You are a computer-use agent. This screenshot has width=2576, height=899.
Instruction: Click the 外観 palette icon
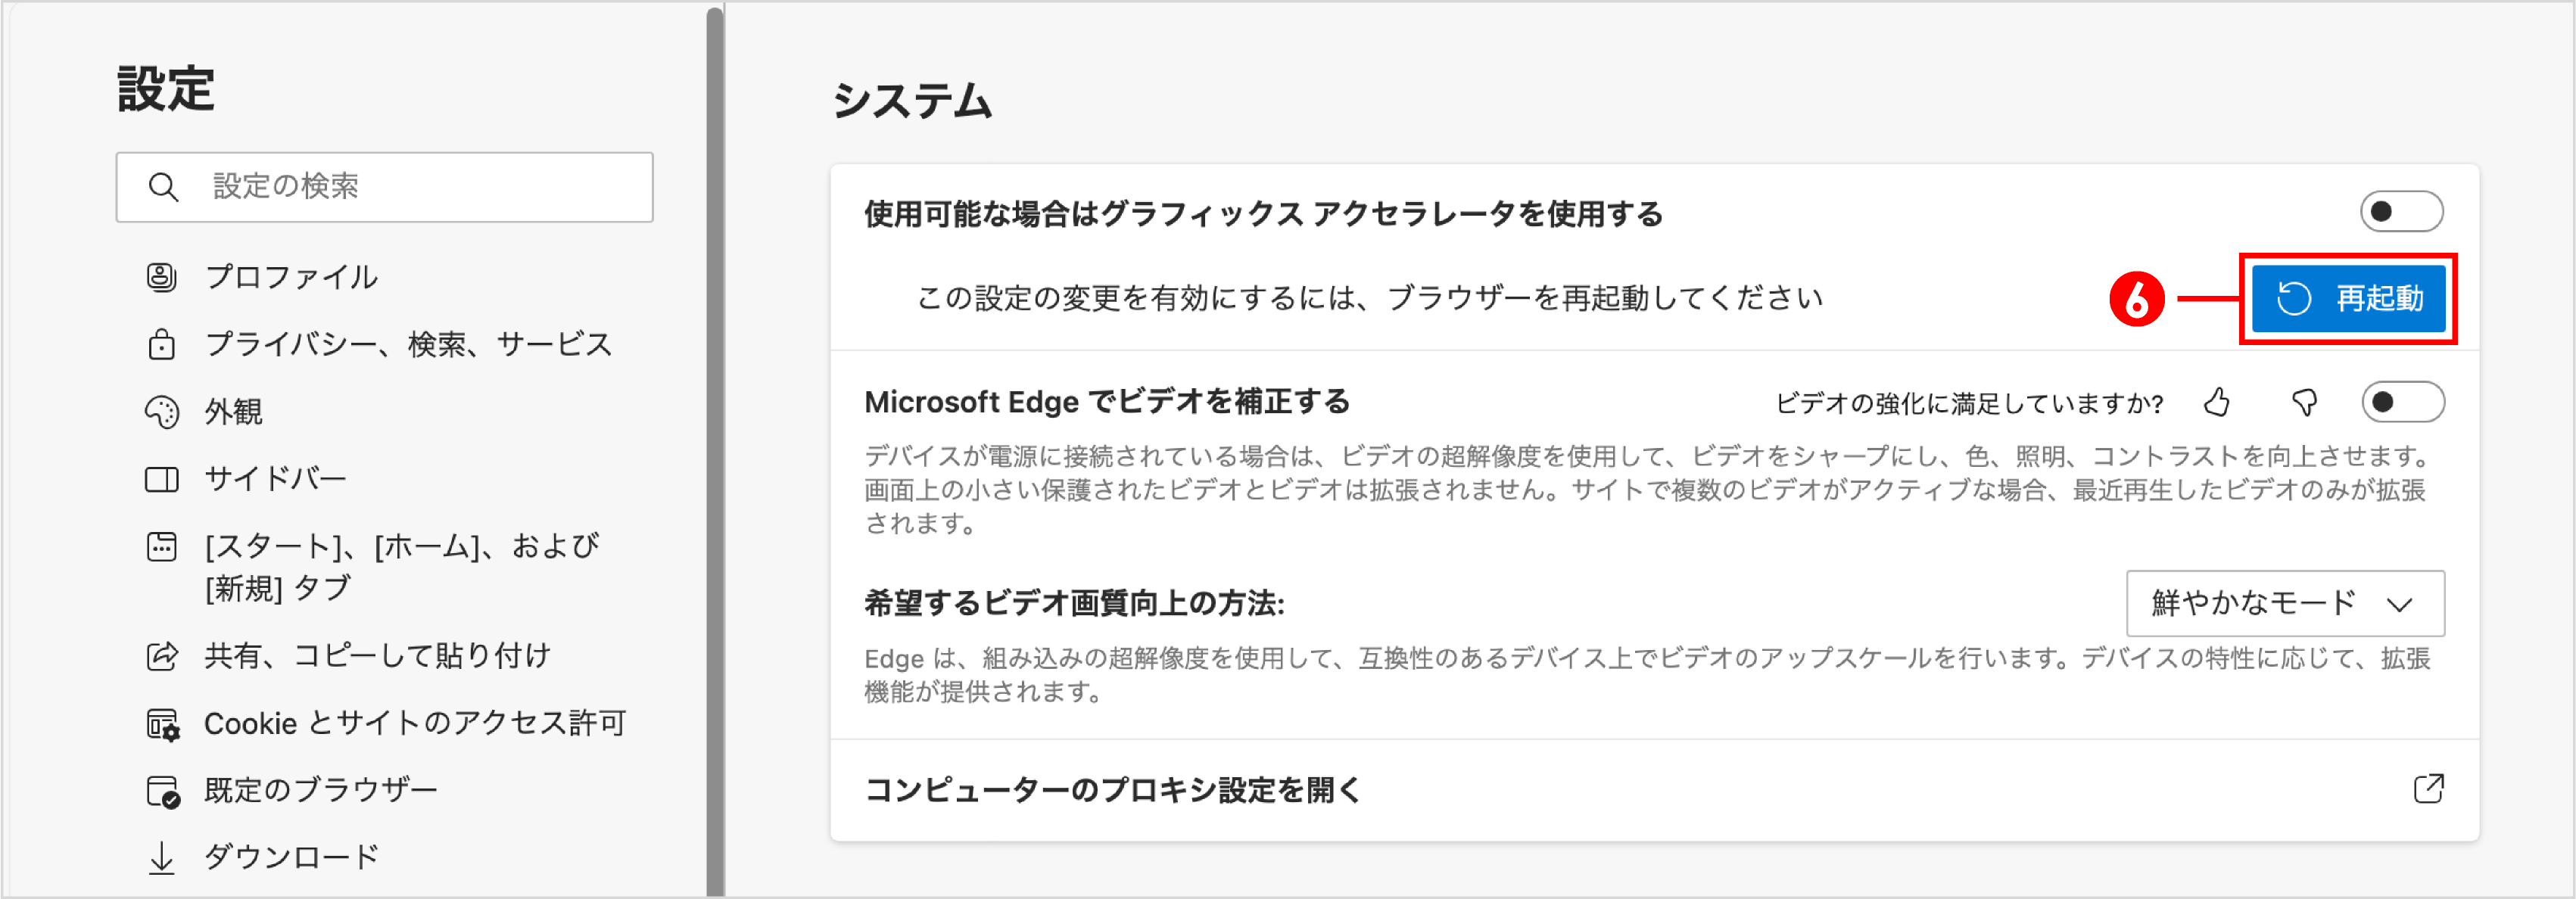click(162, 411)
